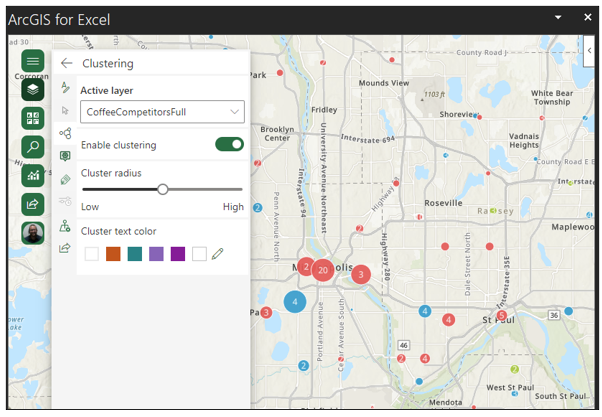Open the Basemap gallery button

point(33,118)
